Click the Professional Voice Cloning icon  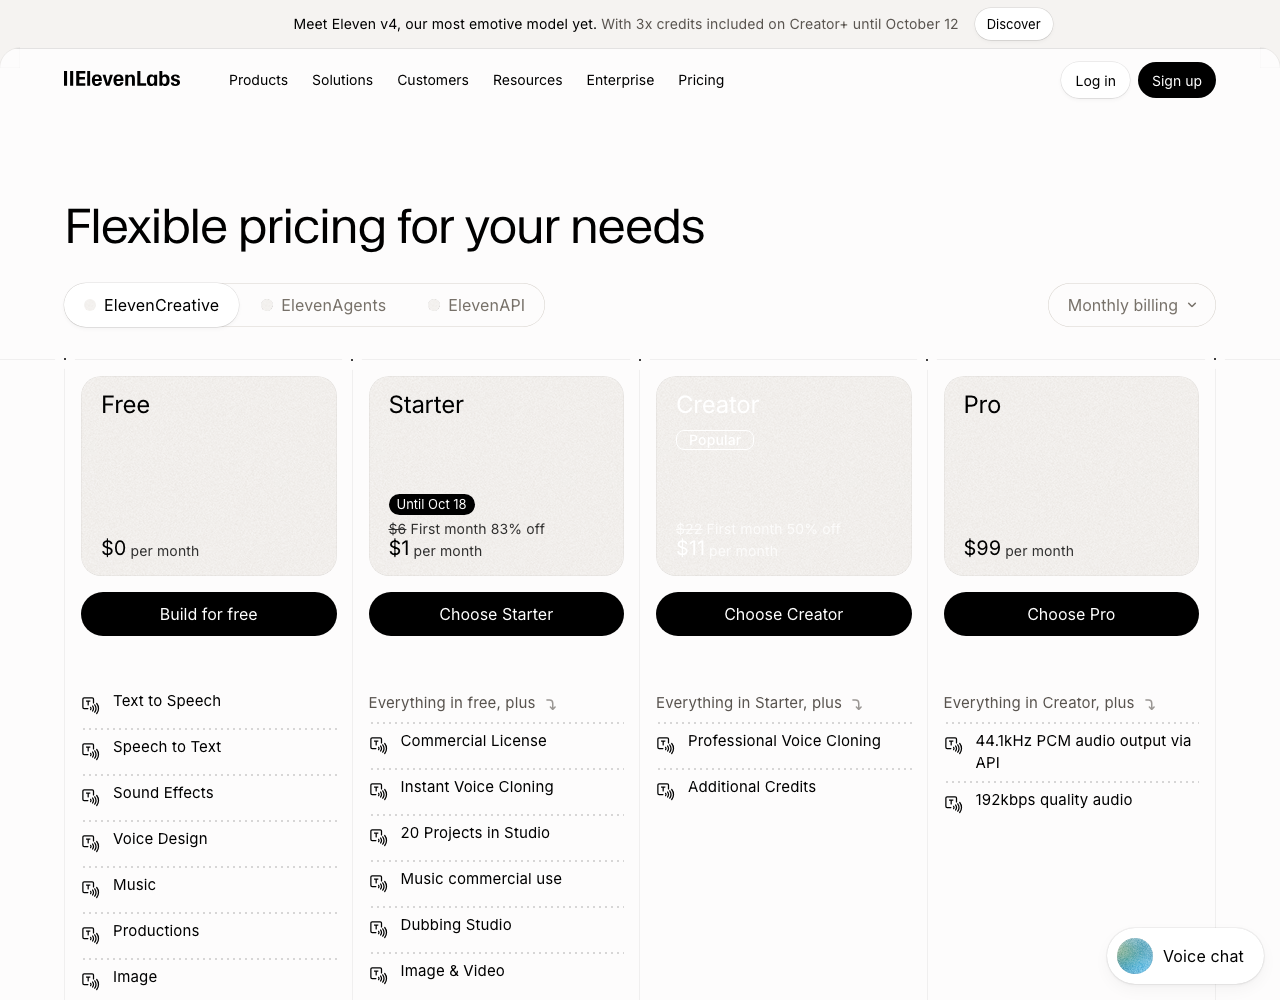(665, 745)
